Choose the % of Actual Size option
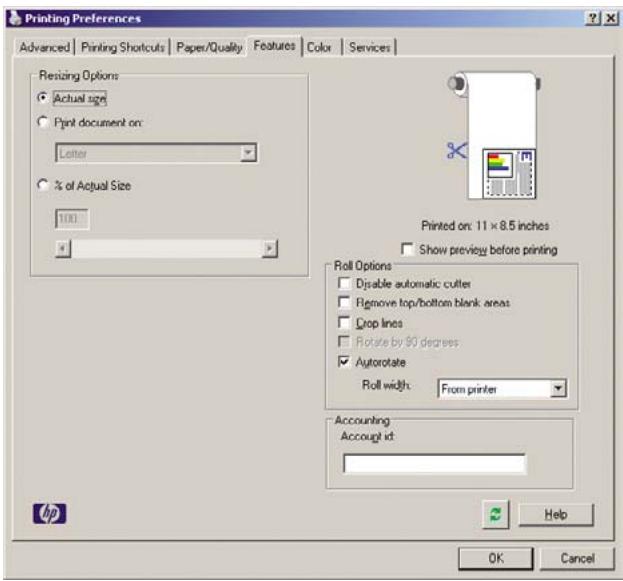 point(43,185)
